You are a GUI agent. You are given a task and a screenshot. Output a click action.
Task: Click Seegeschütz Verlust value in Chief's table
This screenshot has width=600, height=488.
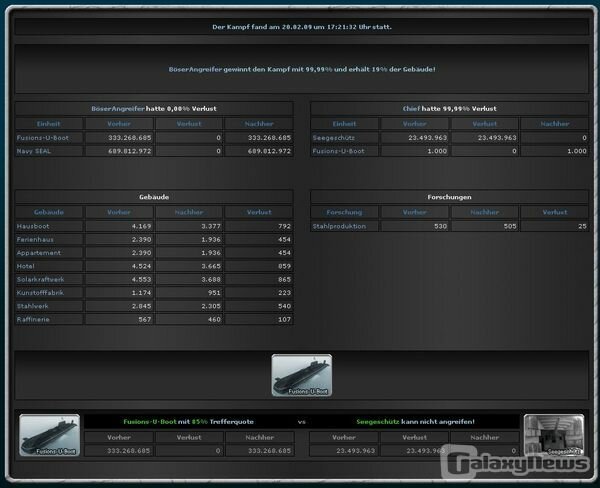pyautogui.click(x=497, y=138)
